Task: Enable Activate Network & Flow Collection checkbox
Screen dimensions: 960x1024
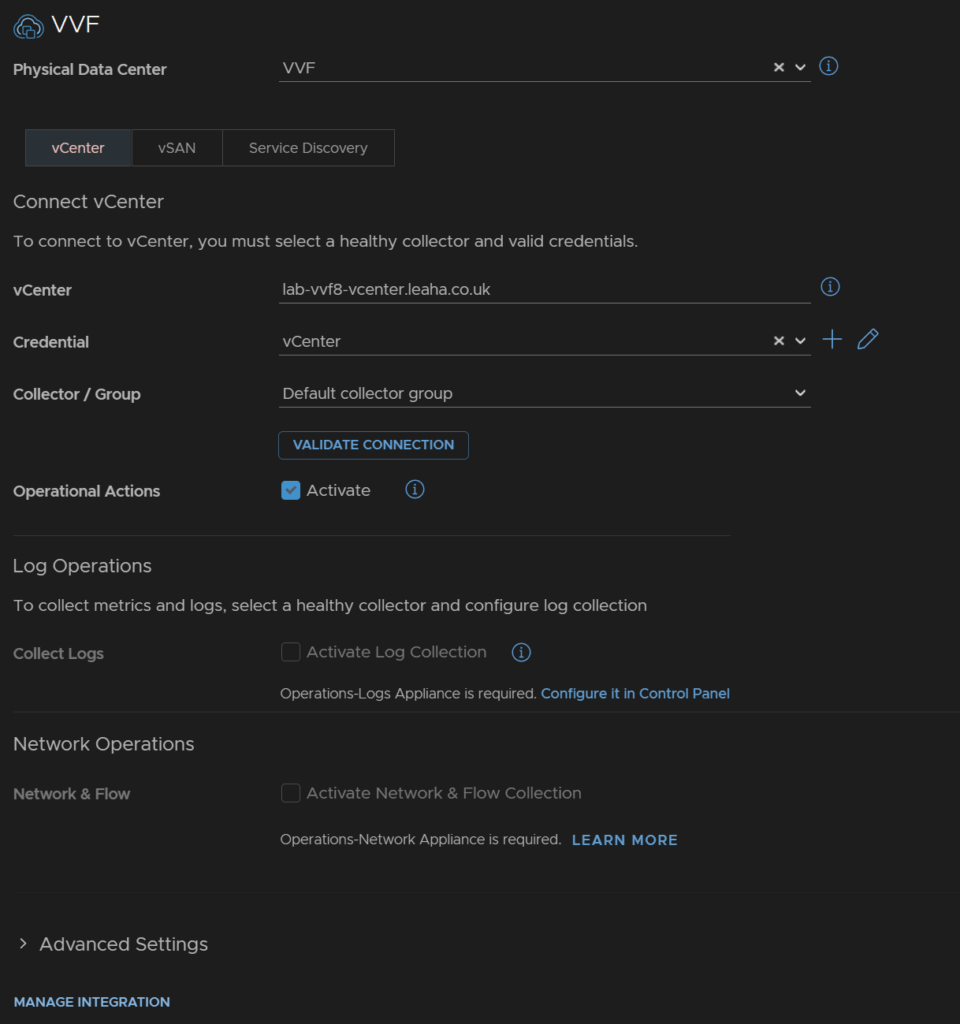Action: 291,793
